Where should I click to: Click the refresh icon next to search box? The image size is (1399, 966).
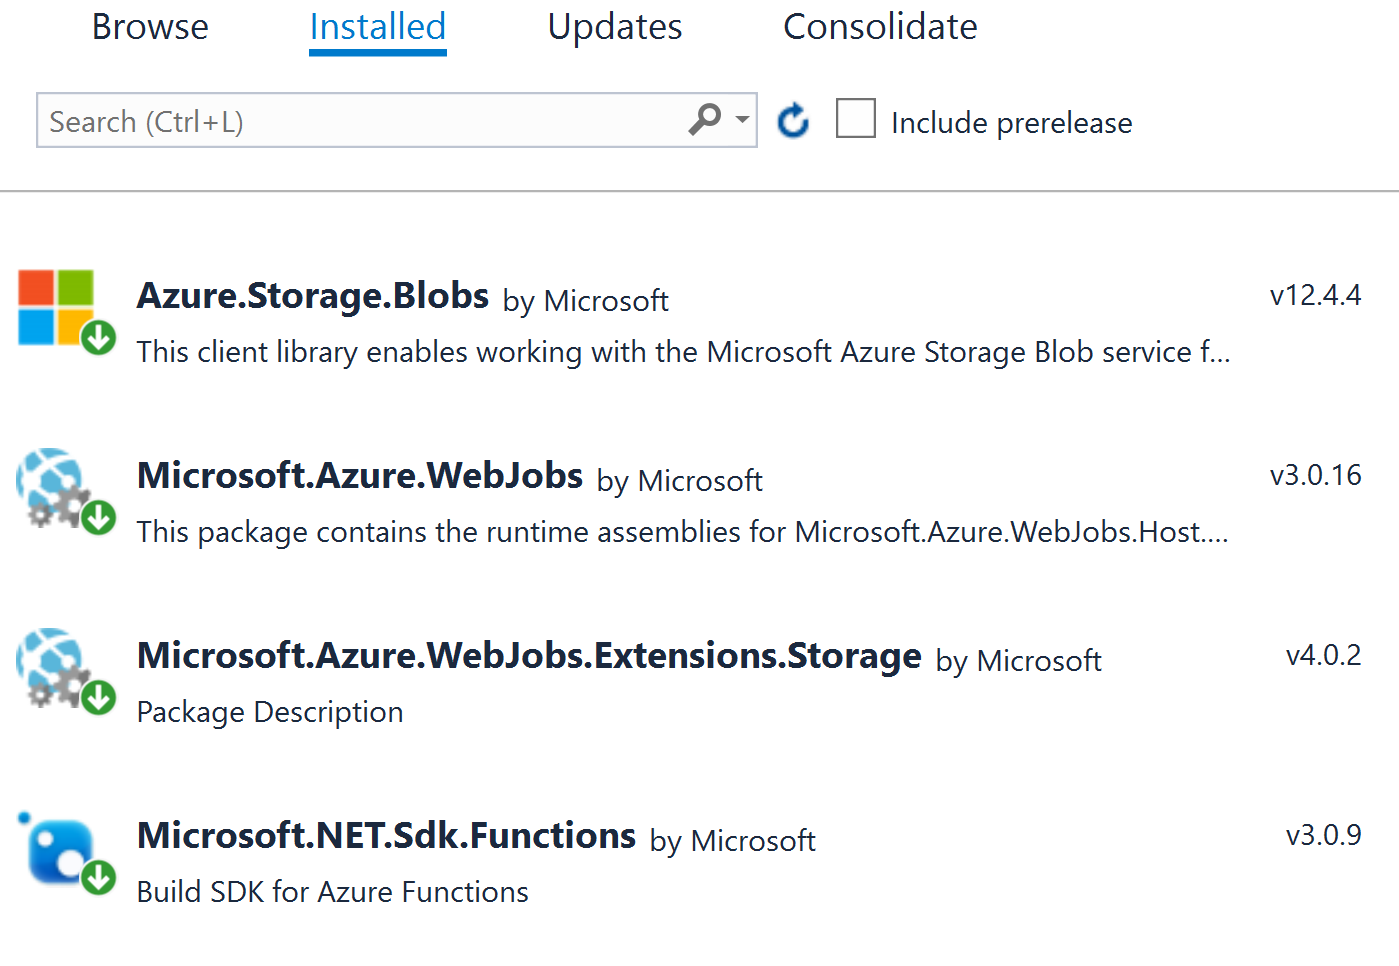click(x=792, y=120)
